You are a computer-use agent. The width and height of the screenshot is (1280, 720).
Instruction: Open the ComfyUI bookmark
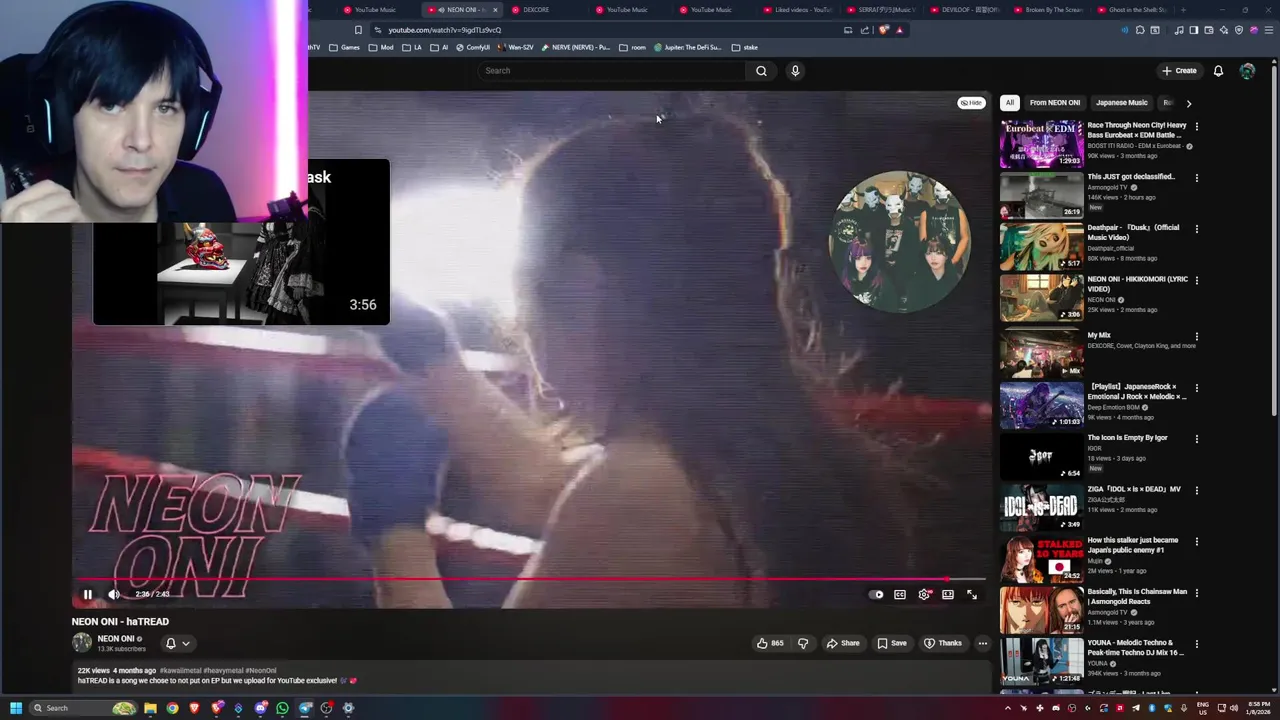tap(473, 47)
